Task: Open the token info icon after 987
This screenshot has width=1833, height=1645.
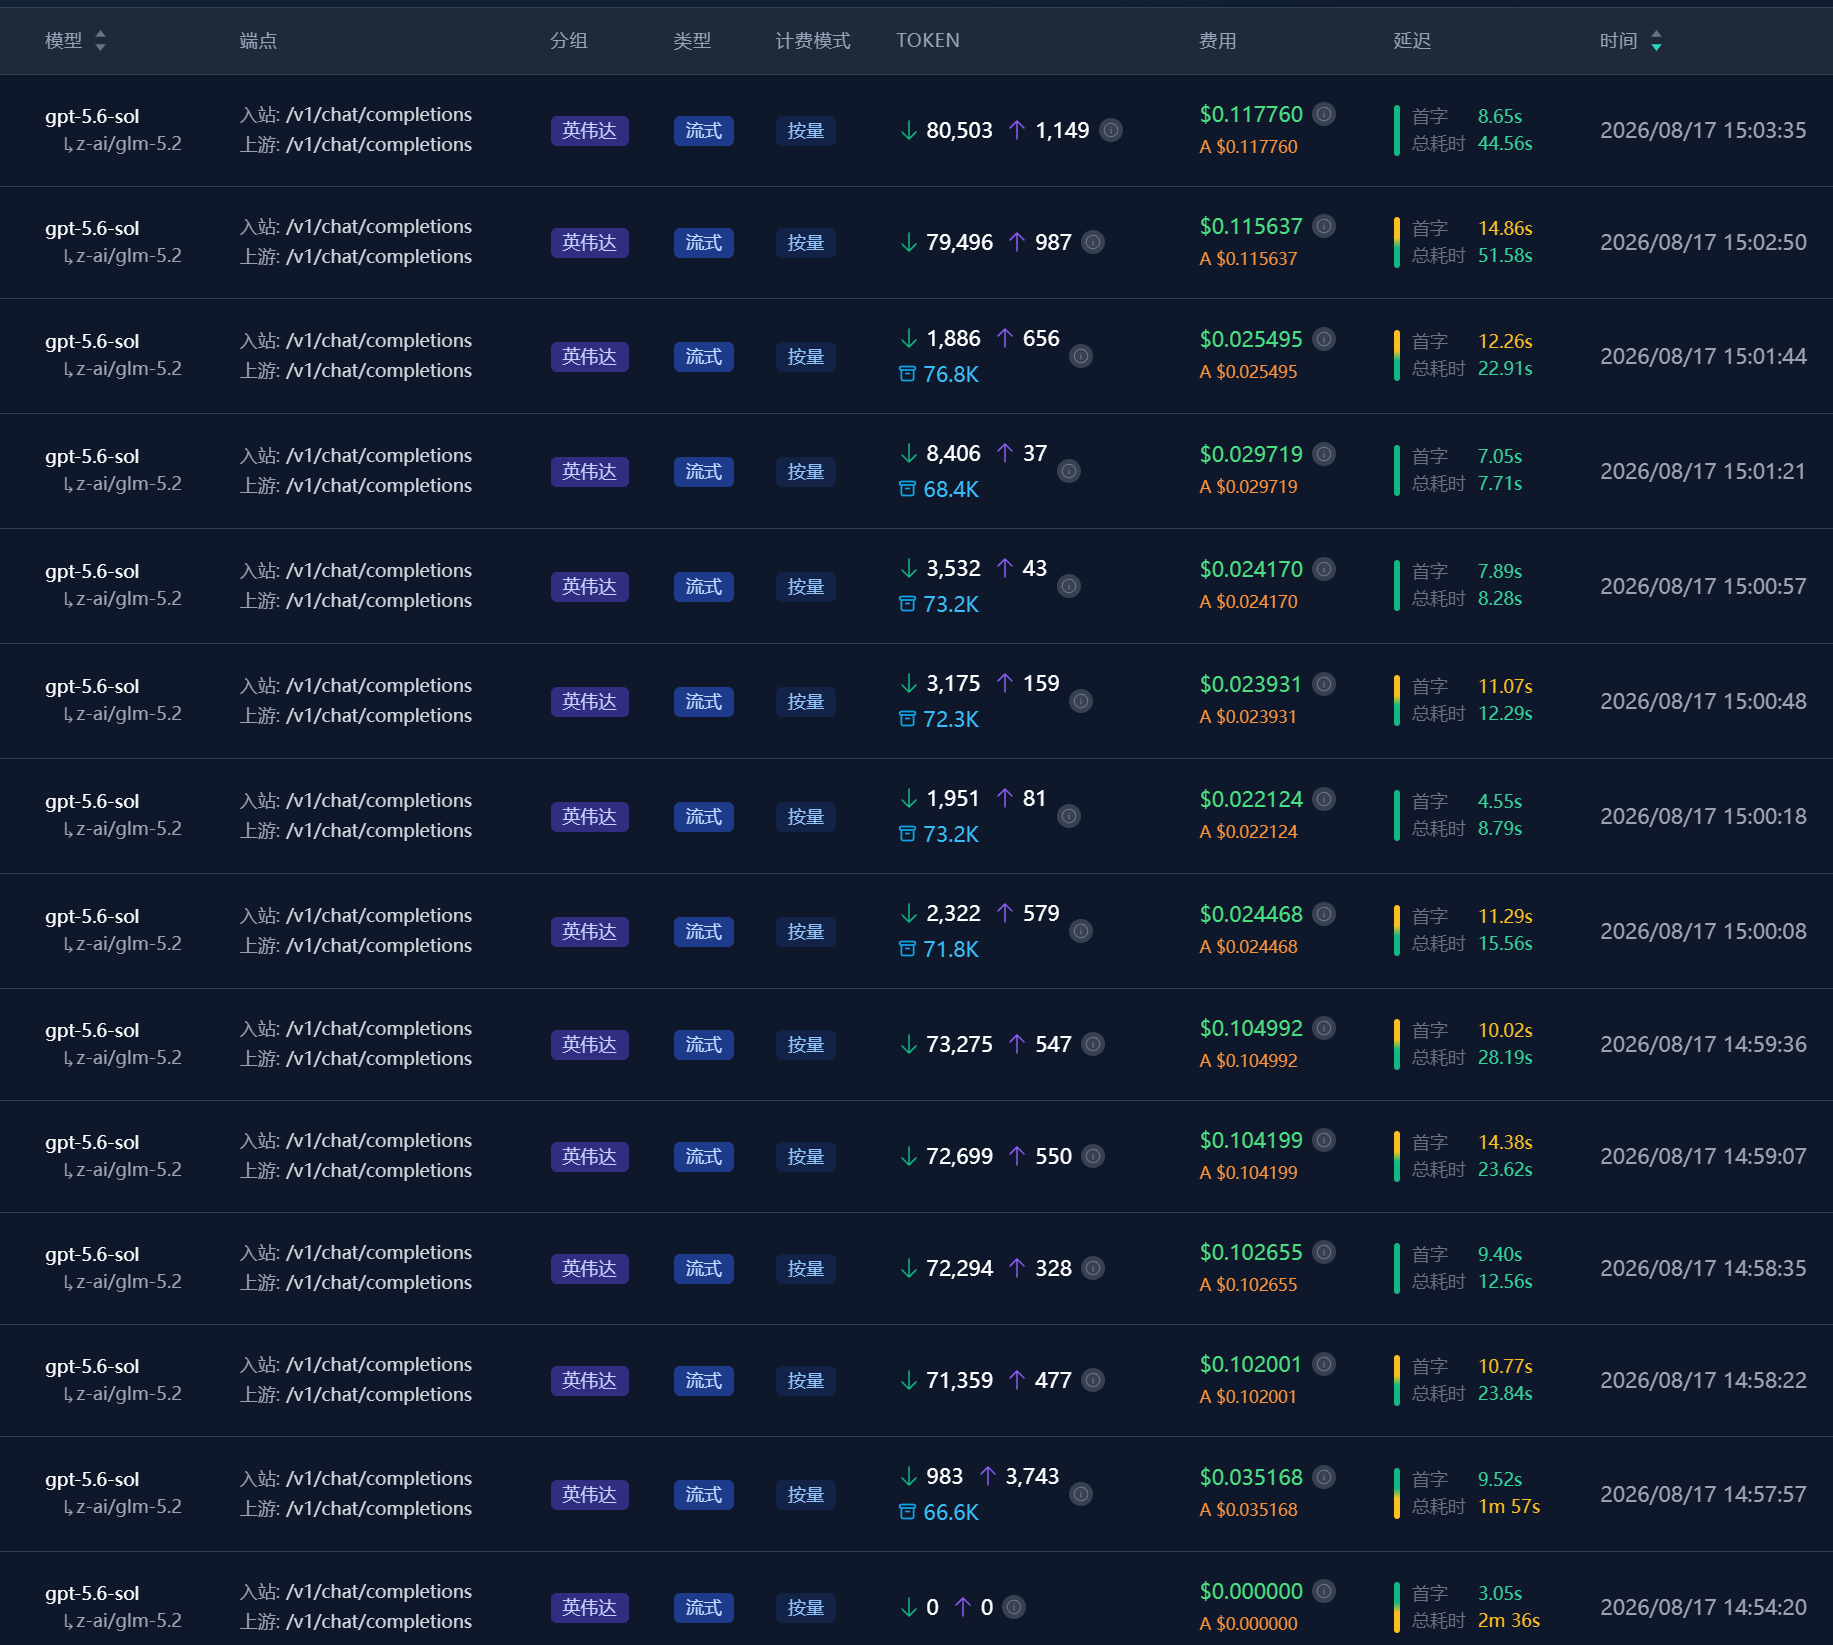Action: tap(1094, 242)
